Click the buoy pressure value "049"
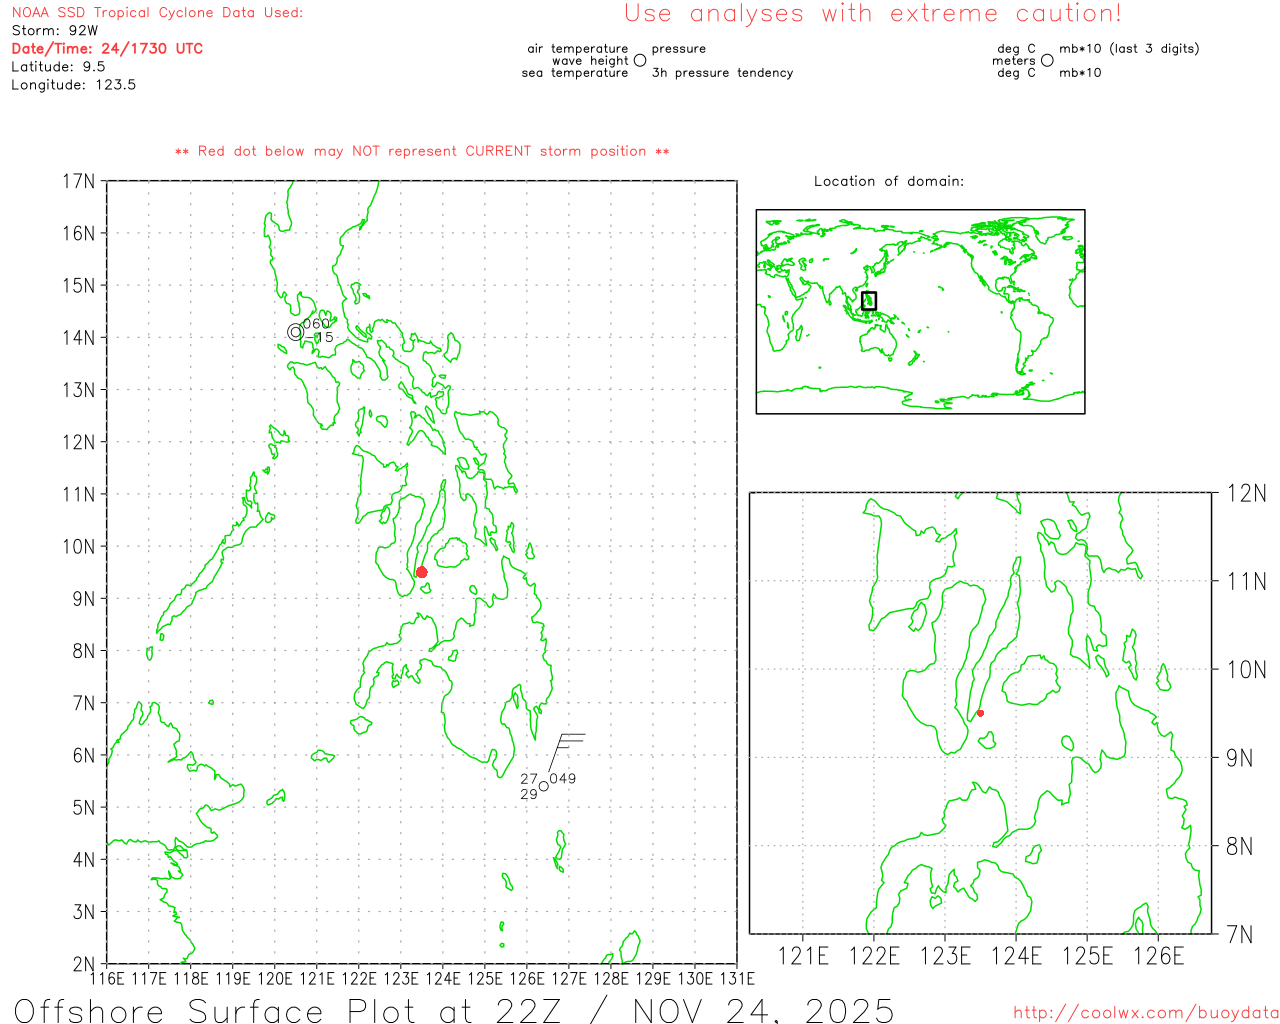 [563, 779]
